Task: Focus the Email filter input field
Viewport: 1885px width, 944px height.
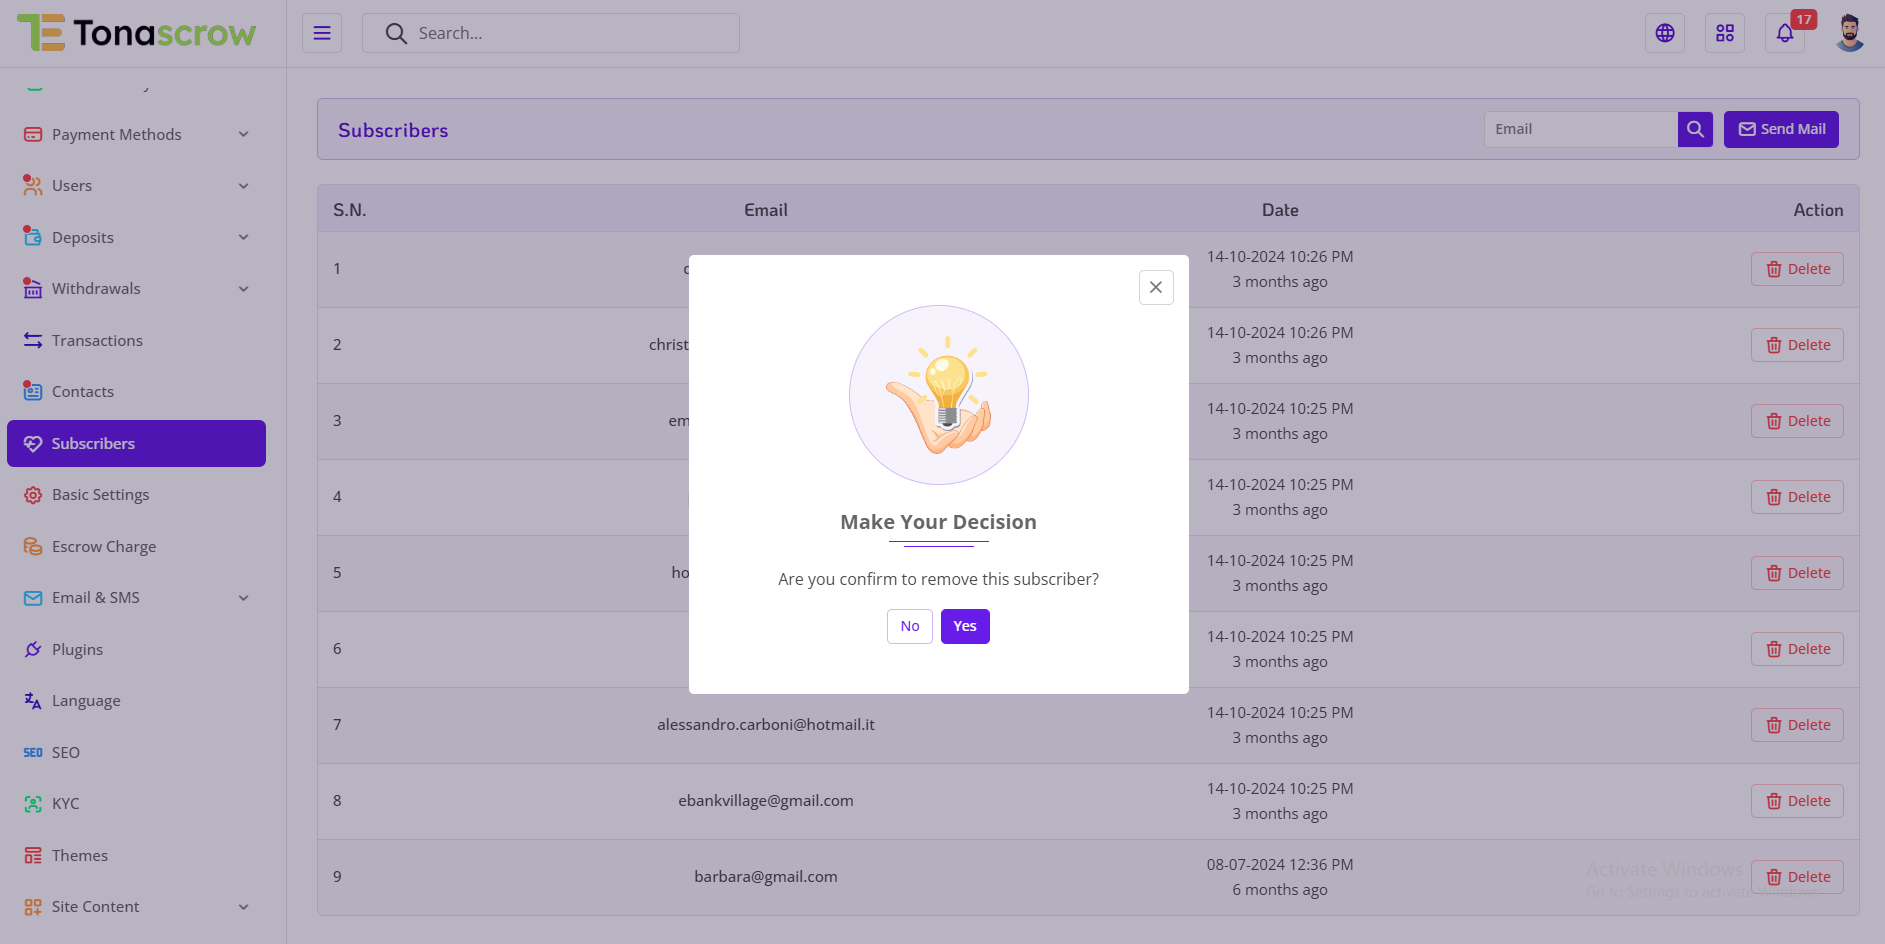Action: 1580,129
